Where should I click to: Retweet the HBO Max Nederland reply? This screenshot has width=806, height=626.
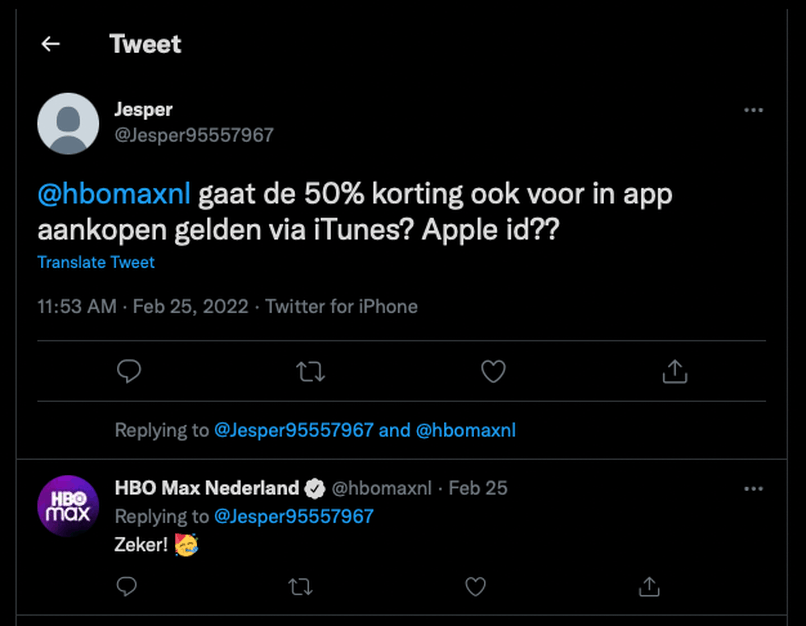300,586
